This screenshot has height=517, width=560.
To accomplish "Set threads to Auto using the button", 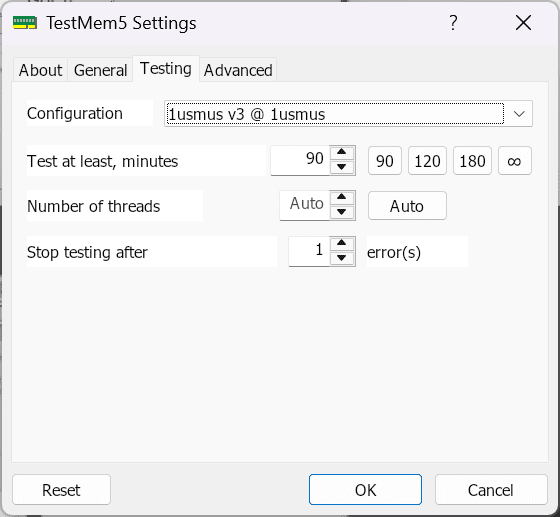I will tap(407, 206).
